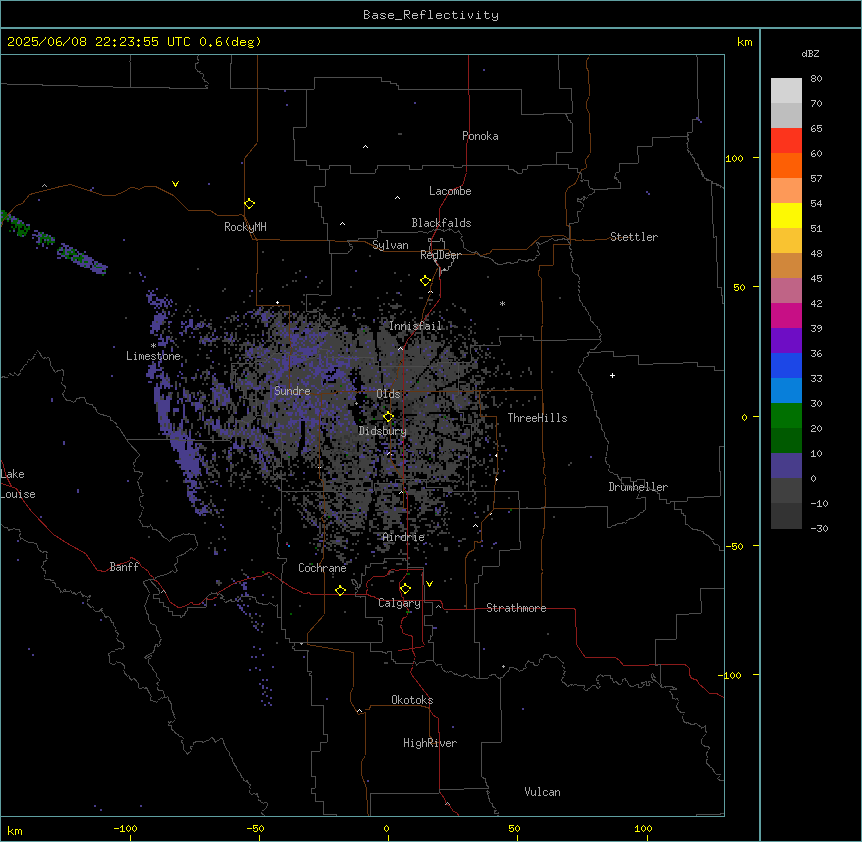Select the red 65 dBZ legend swatch
The width and height of the screenshot is (862, 842).
click(x=786, y=140)
